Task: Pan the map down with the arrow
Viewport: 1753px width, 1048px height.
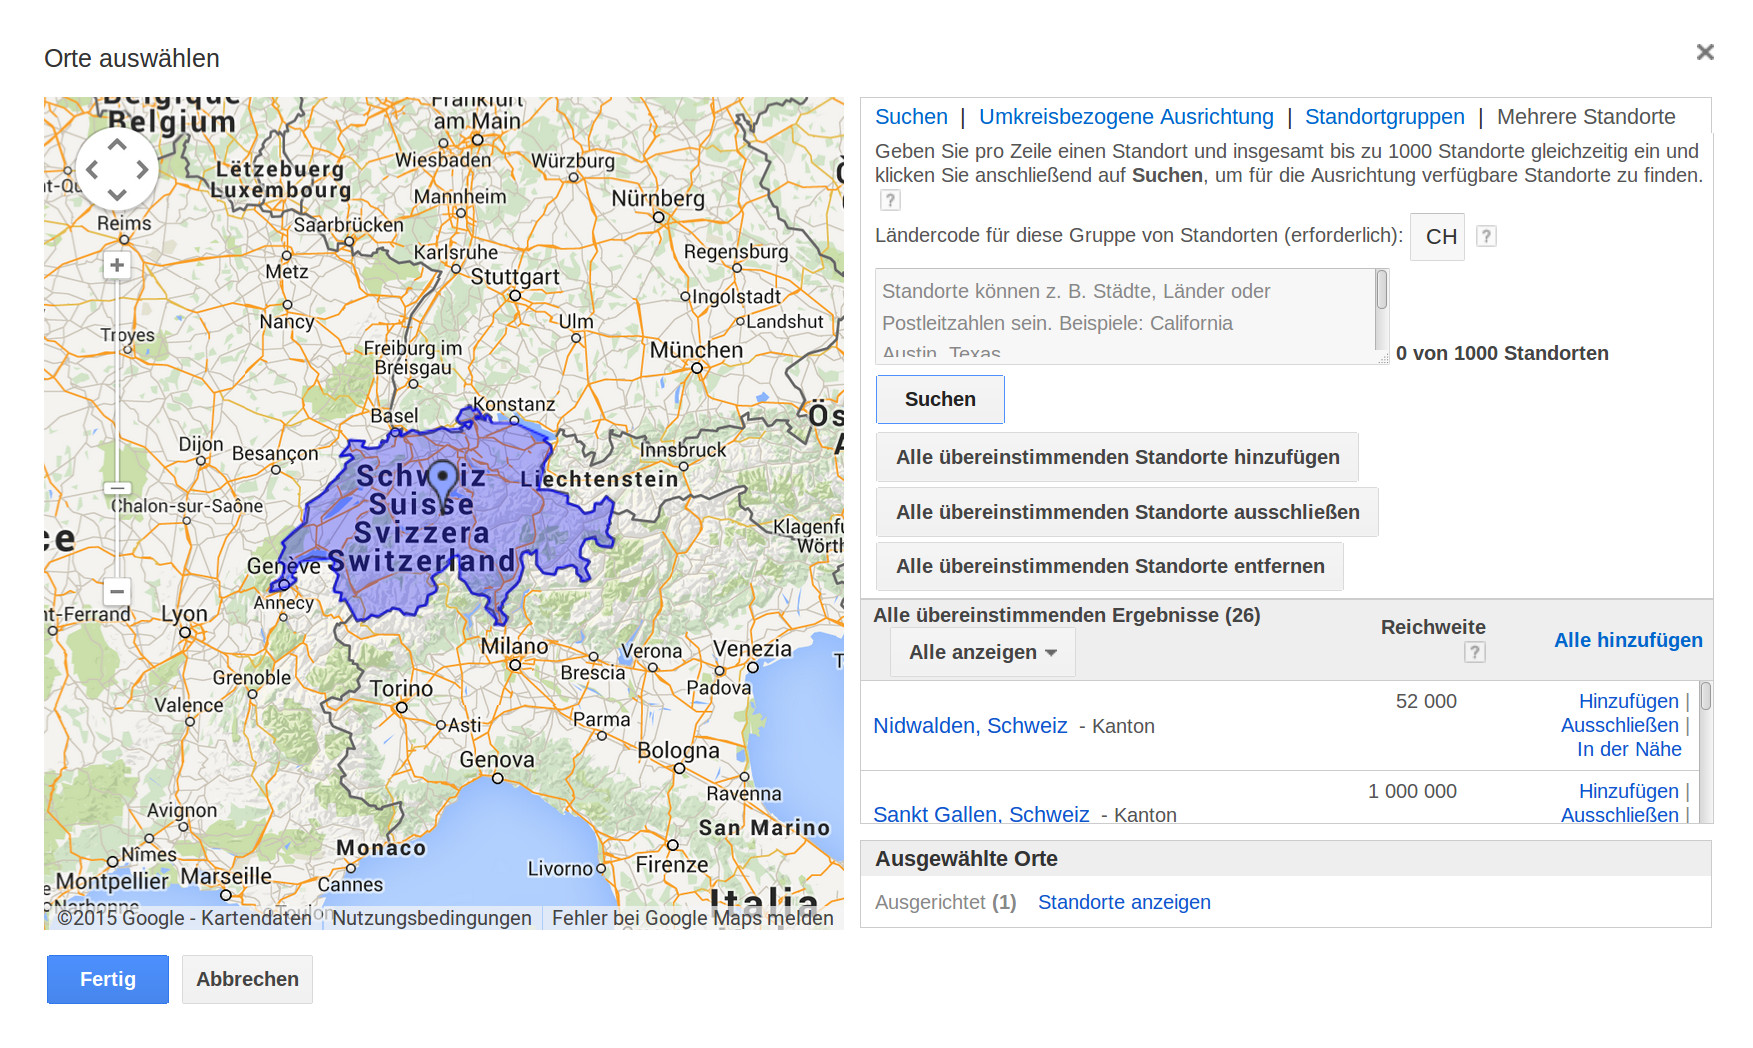Action: (117, 194)
